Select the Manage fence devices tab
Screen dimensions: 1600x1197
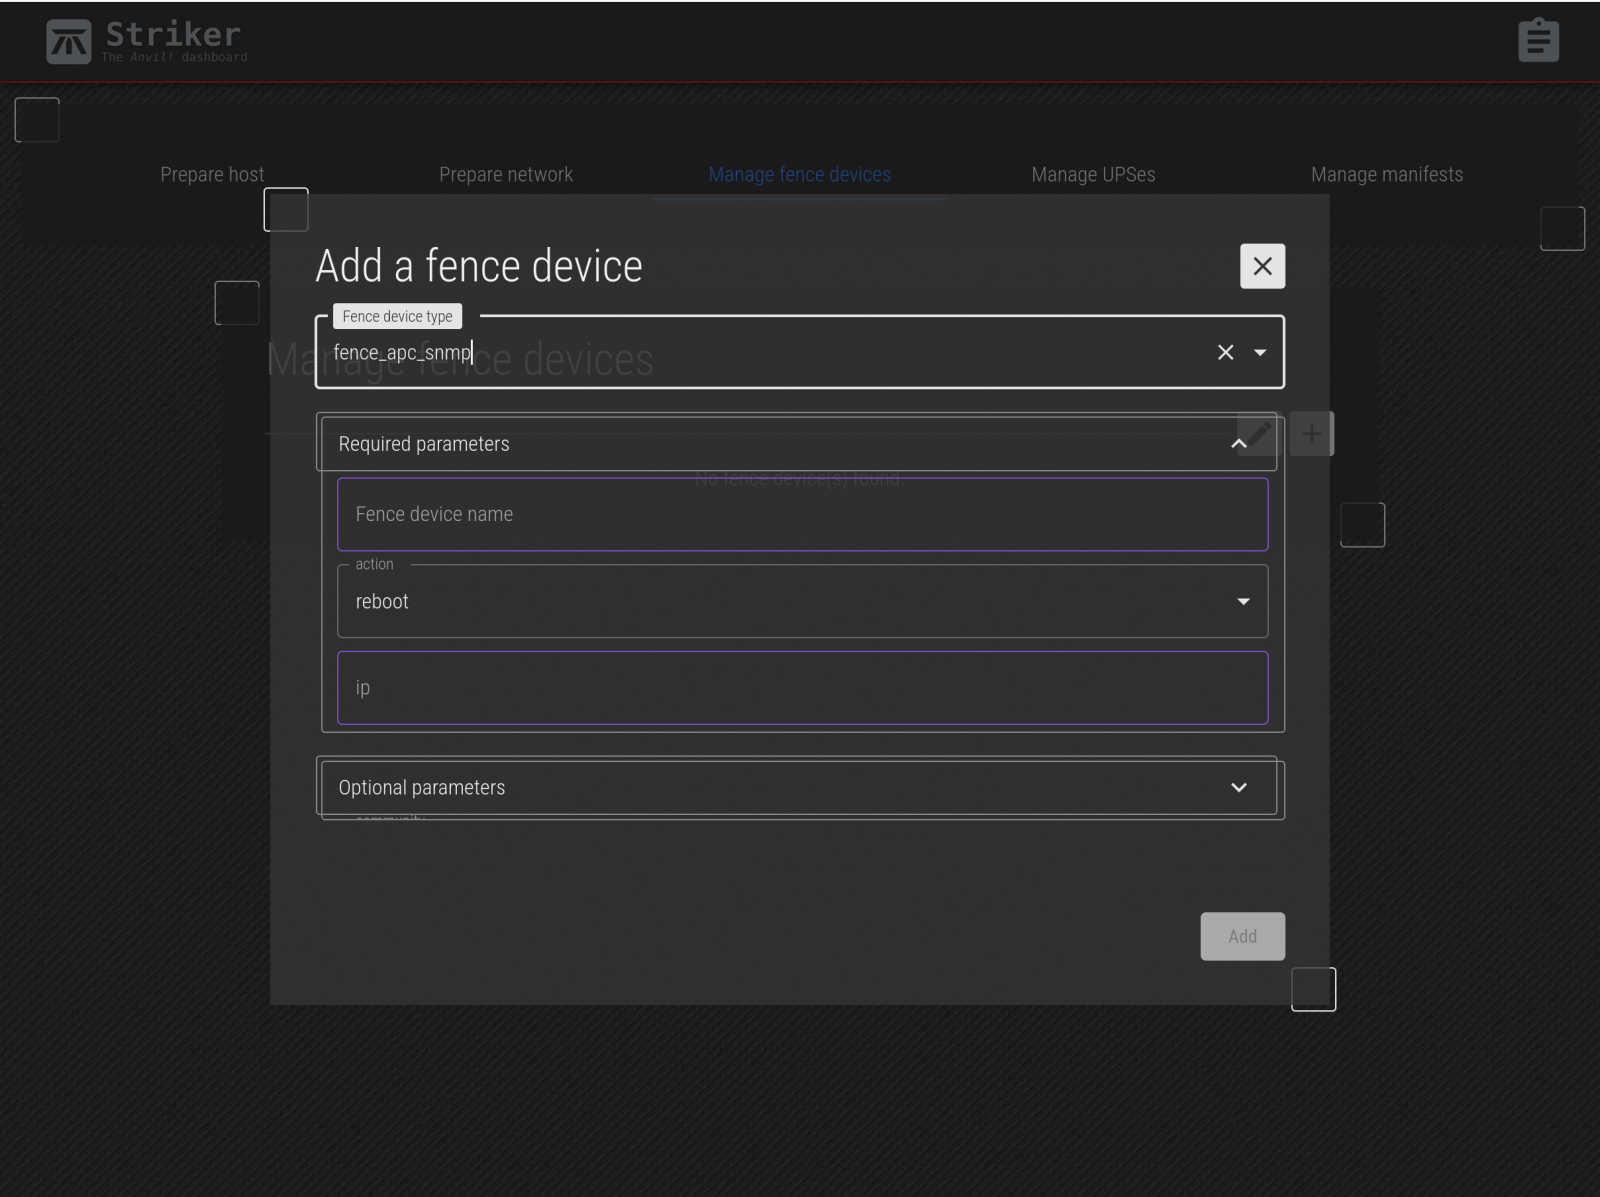[799, 174]
